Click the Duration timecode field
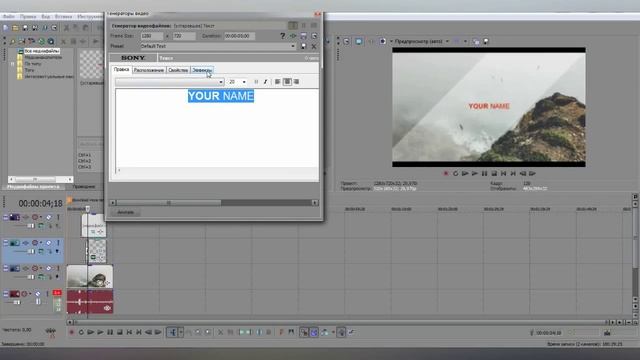The height and width of the screenshot is (360, 640). (x=240, y=36)
